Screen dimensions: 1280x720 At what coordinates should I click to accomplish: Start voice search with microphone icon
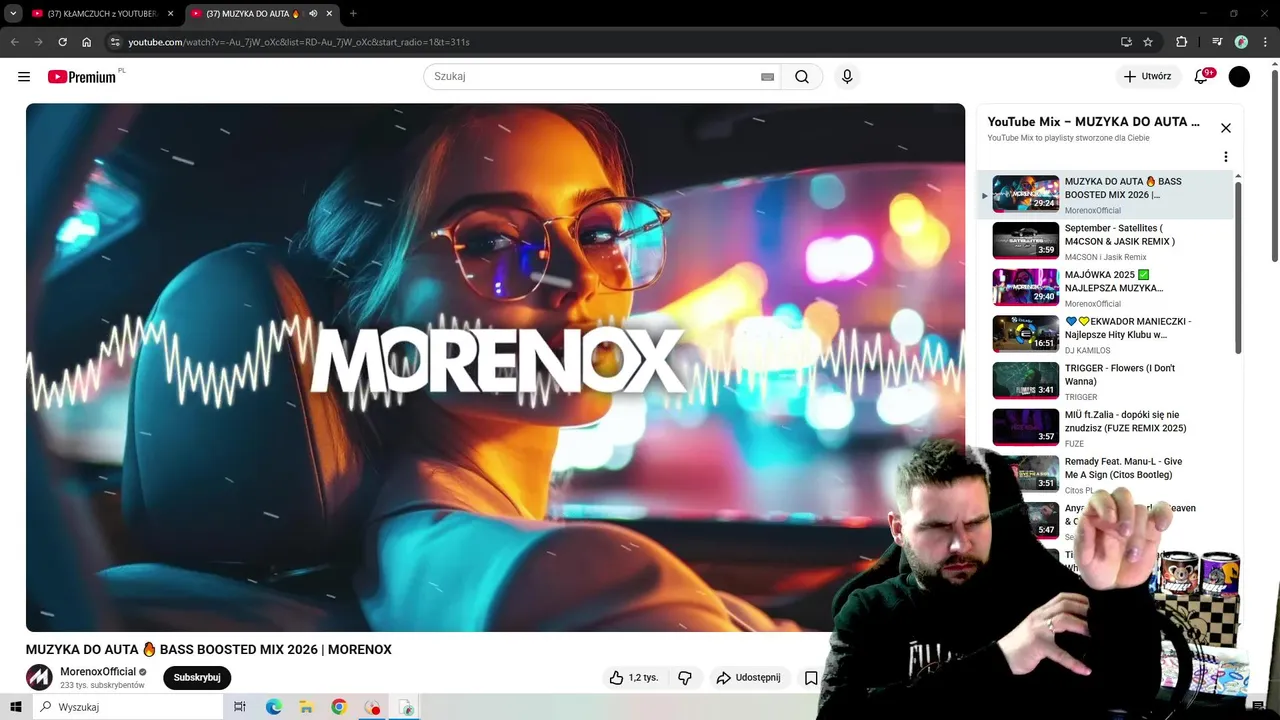click(847, 77)
